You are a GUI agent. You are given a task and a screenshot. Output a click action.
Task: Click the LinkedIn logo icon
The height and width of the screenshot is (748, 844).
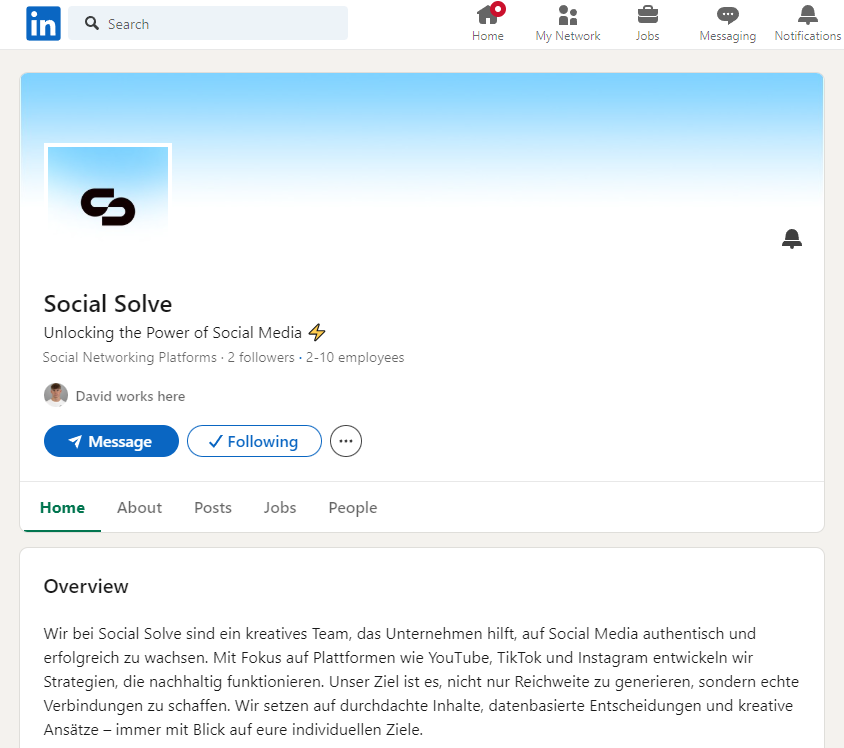43,24
